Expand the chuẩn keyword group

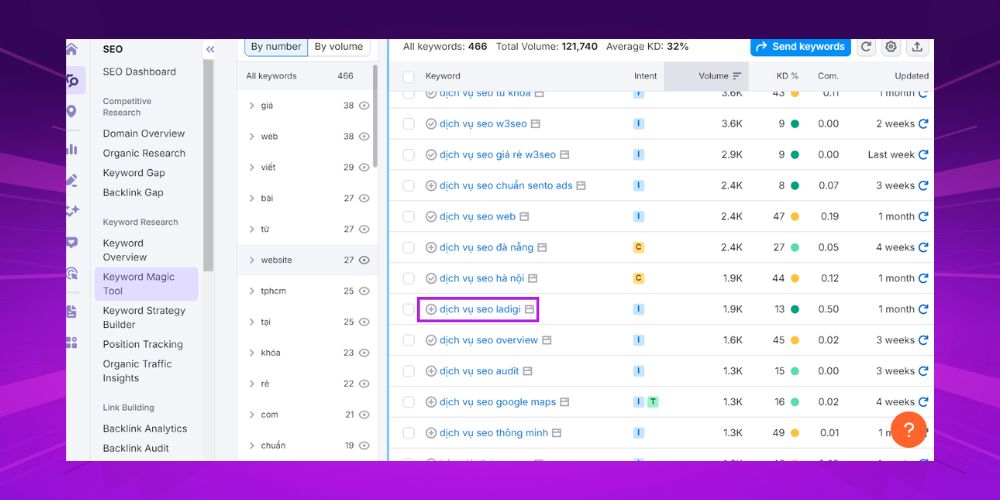pos(252,446)
